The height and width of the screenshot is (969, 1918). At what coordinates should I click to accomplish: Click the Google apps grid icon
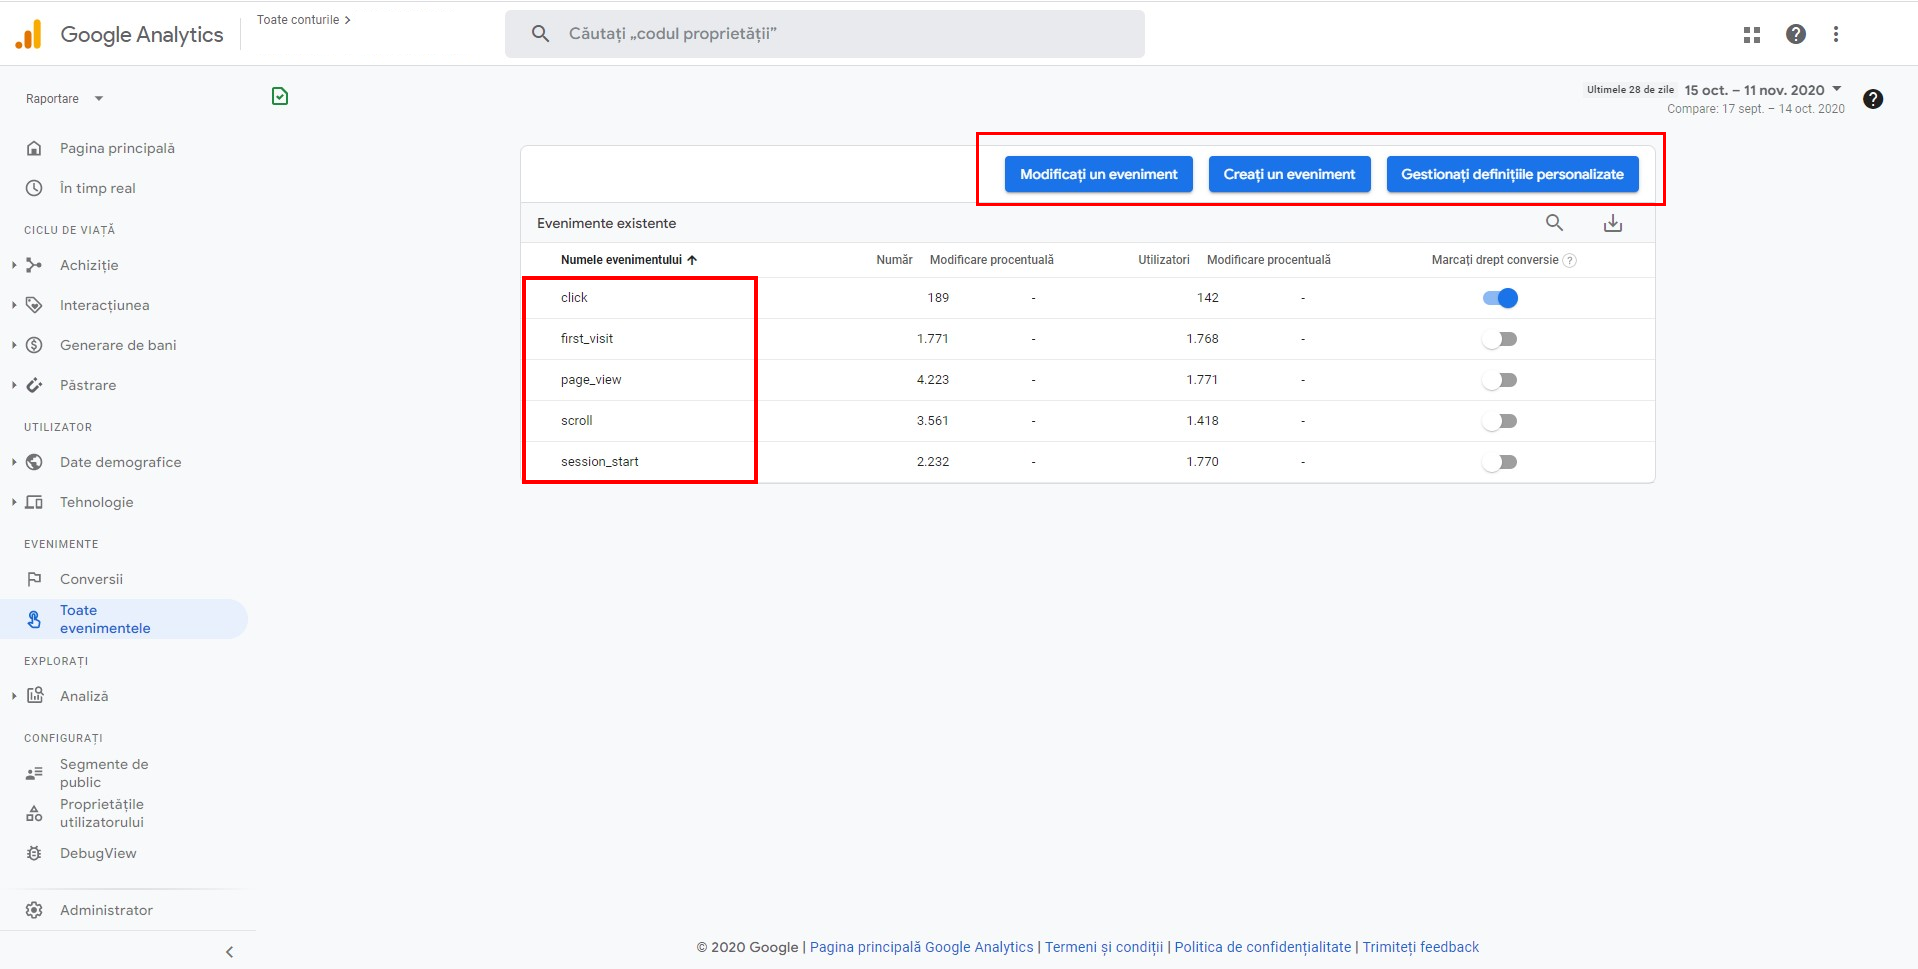tap(1751, 35)
